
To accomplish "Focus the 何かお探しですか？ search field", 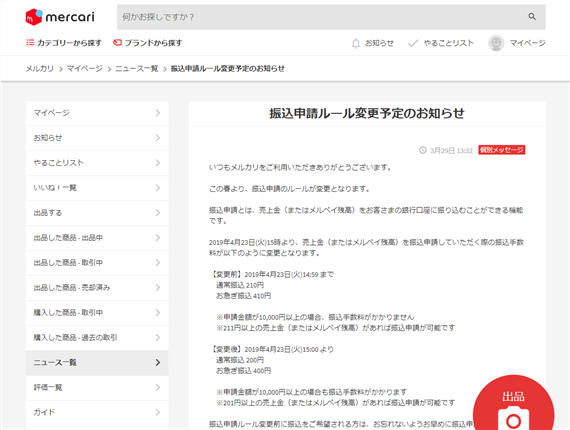I will point(331,17).
